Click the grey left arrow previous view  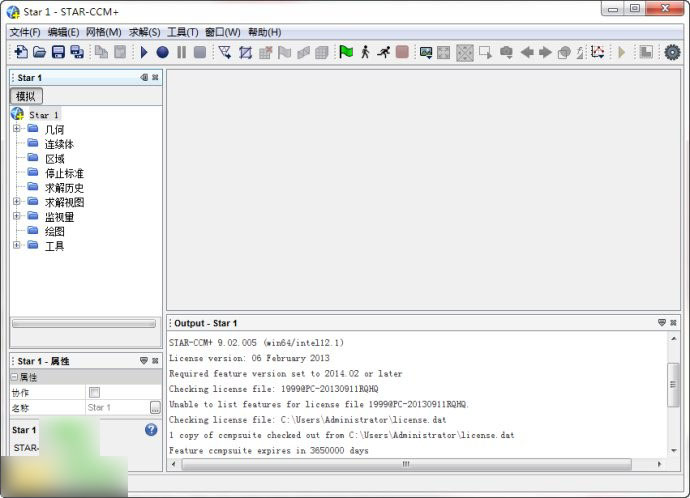pos(527,53)
